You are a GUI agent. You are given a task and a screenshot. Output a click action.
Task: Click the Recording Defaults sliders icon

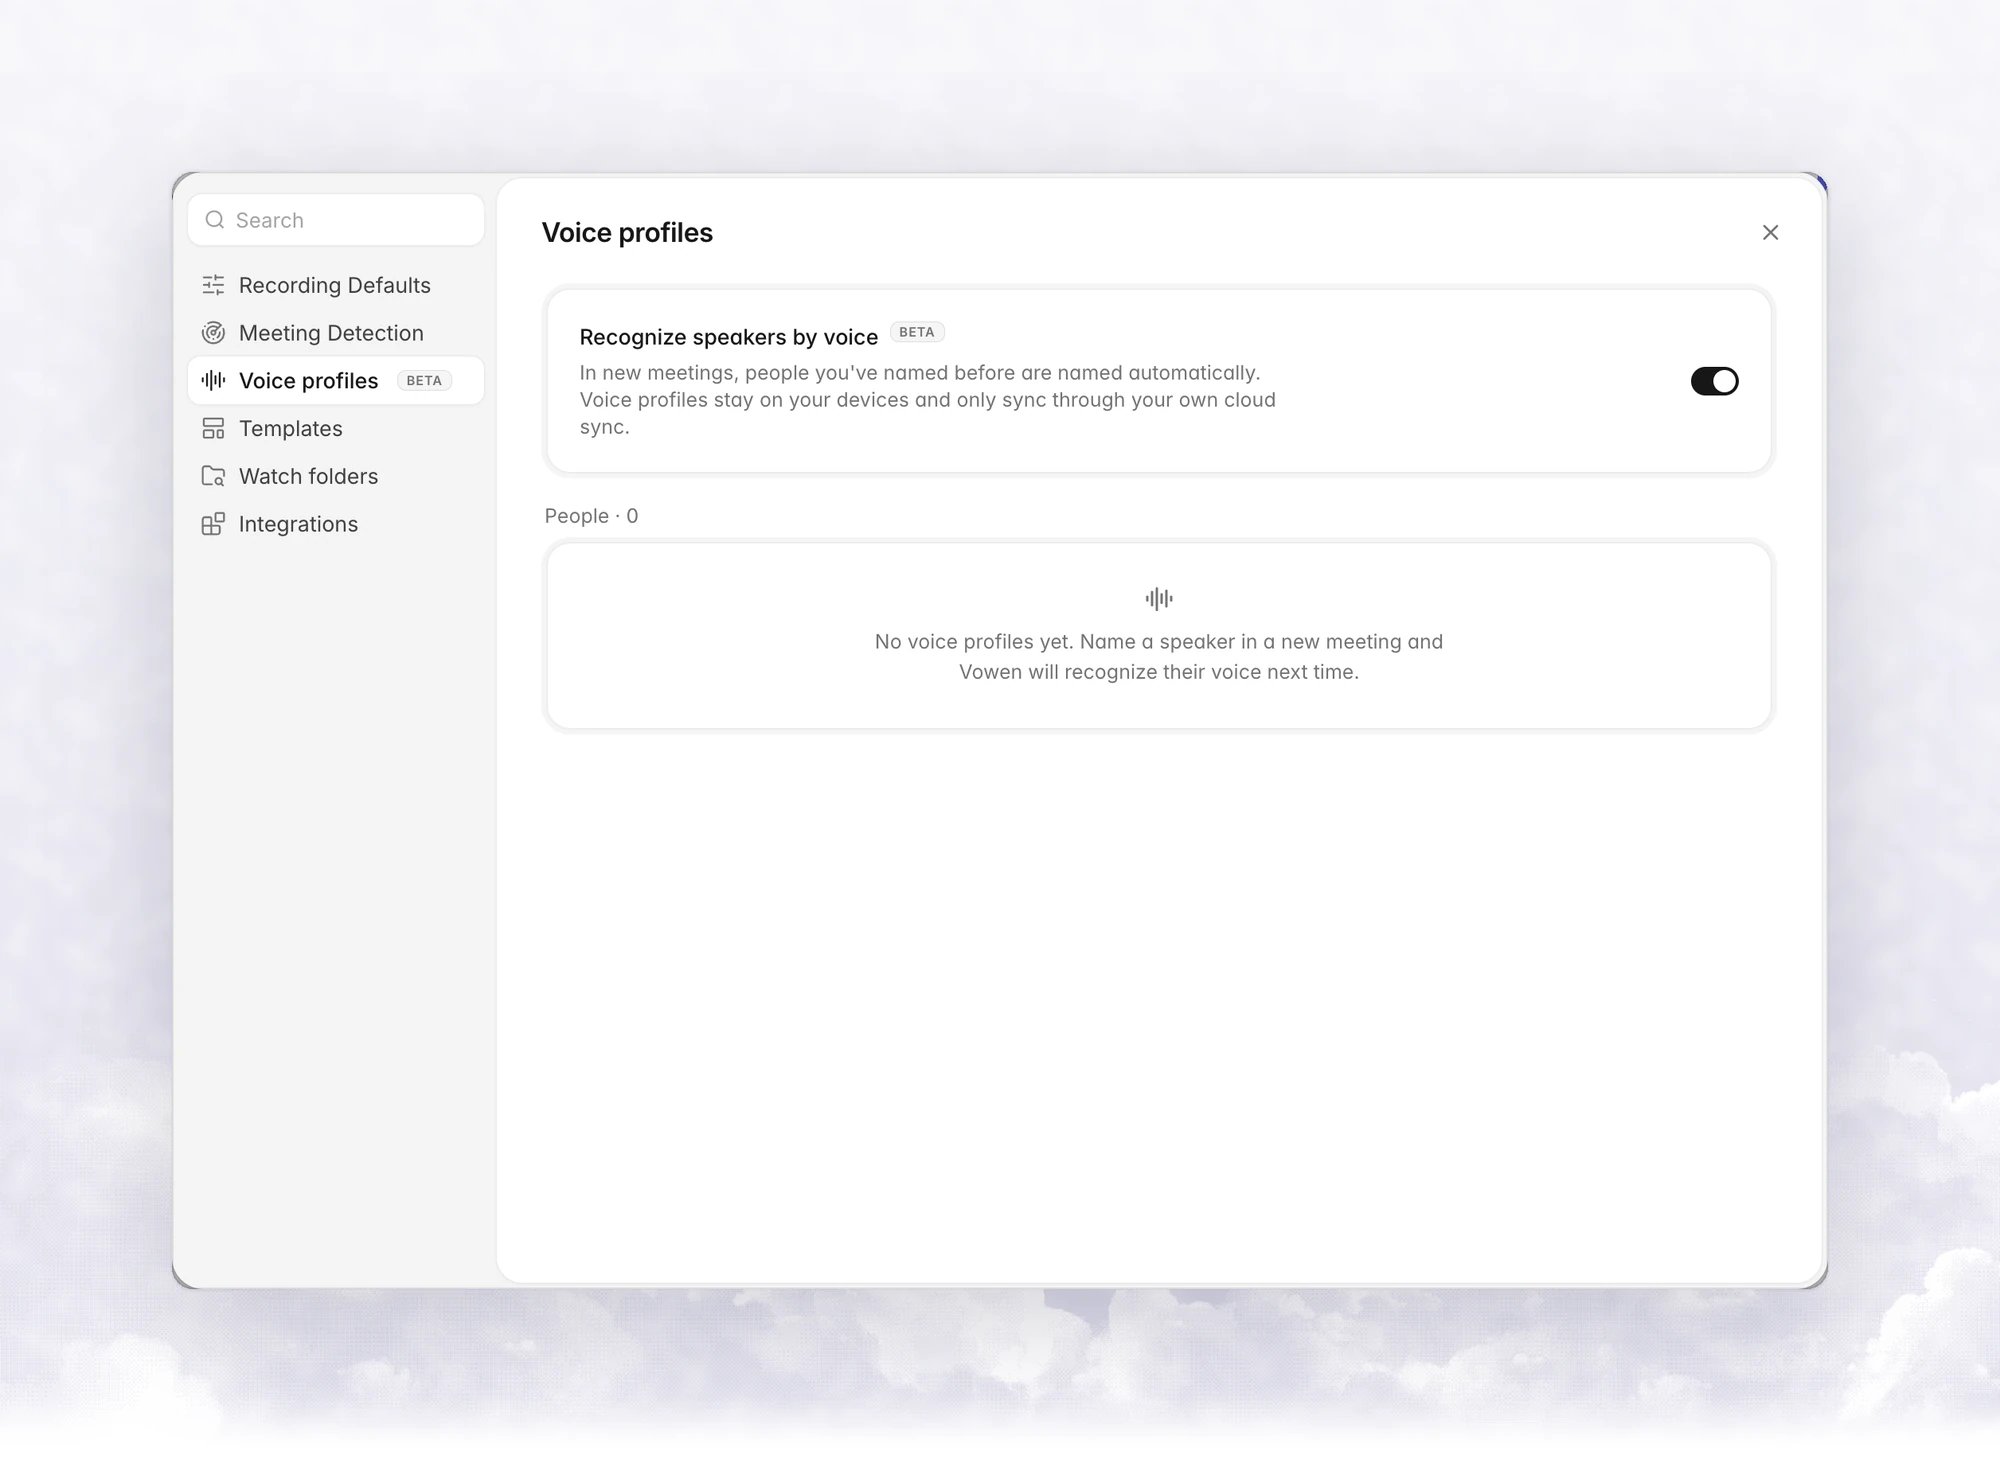pyautogui.click(x=213, y=285)
